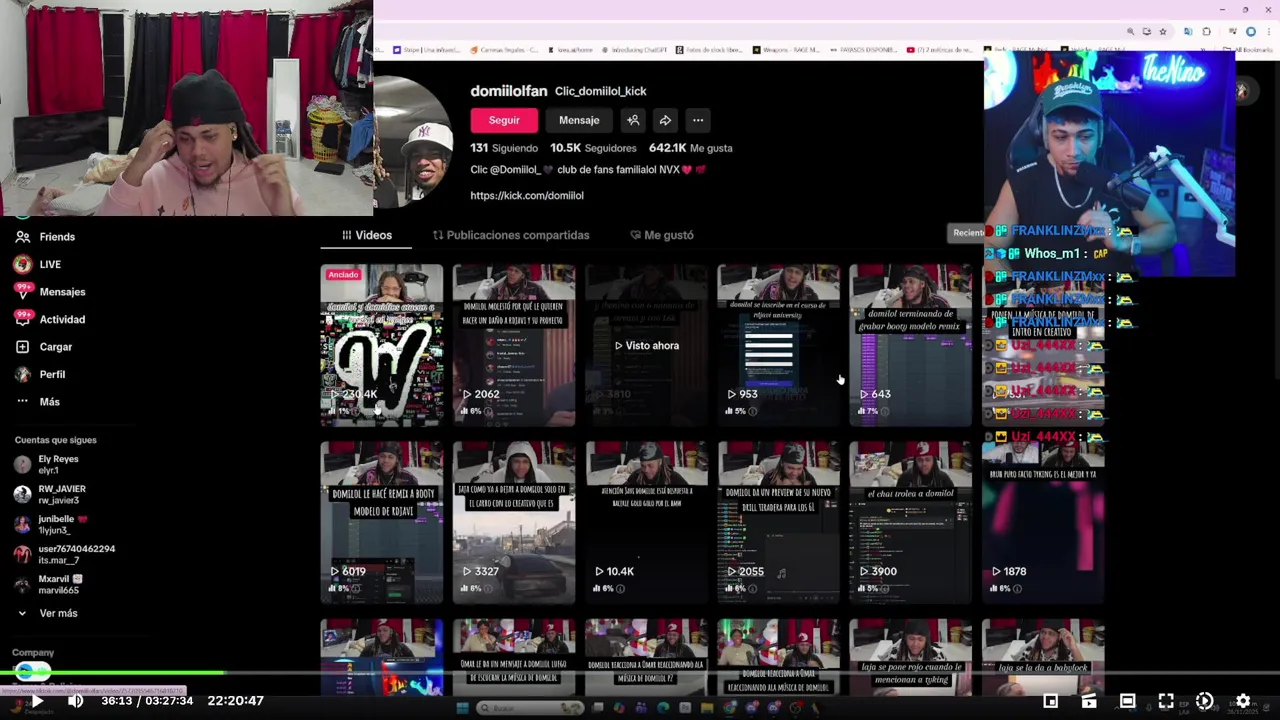Image resolution: width=1280 pixels, height=720 pixels.
Task: Click the theater mode icon in player bar
Action: [1127, 701]
